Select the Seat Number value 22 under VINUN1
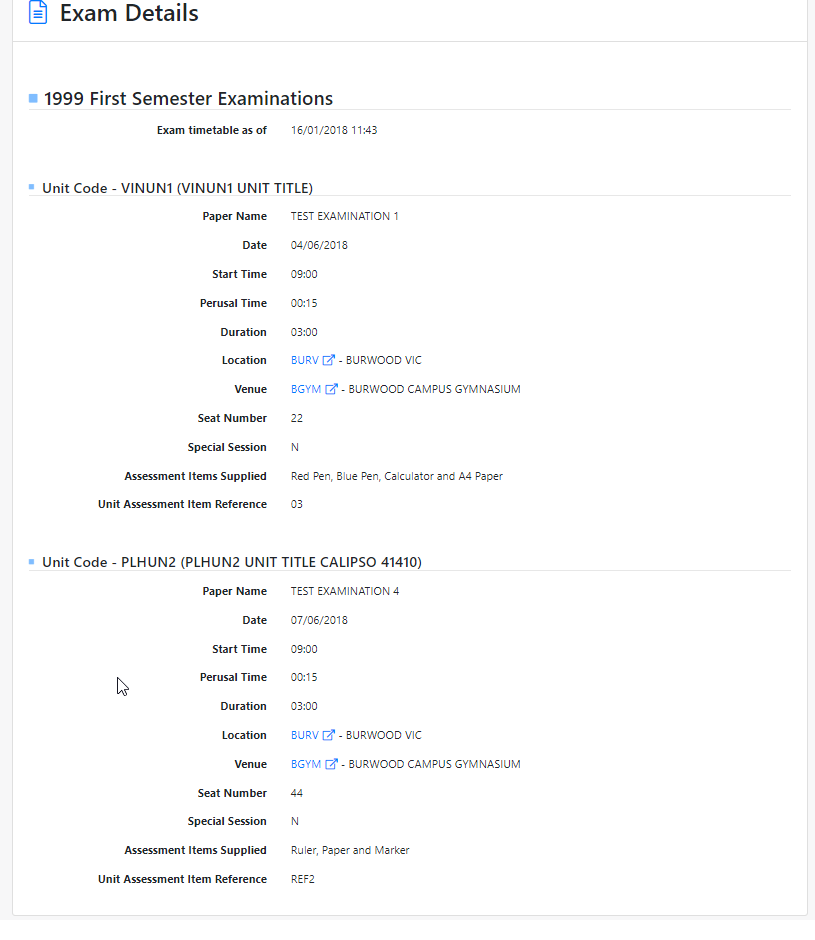Image resolution: width=815 pixels, height=940 pixels. tap(296, 417)
